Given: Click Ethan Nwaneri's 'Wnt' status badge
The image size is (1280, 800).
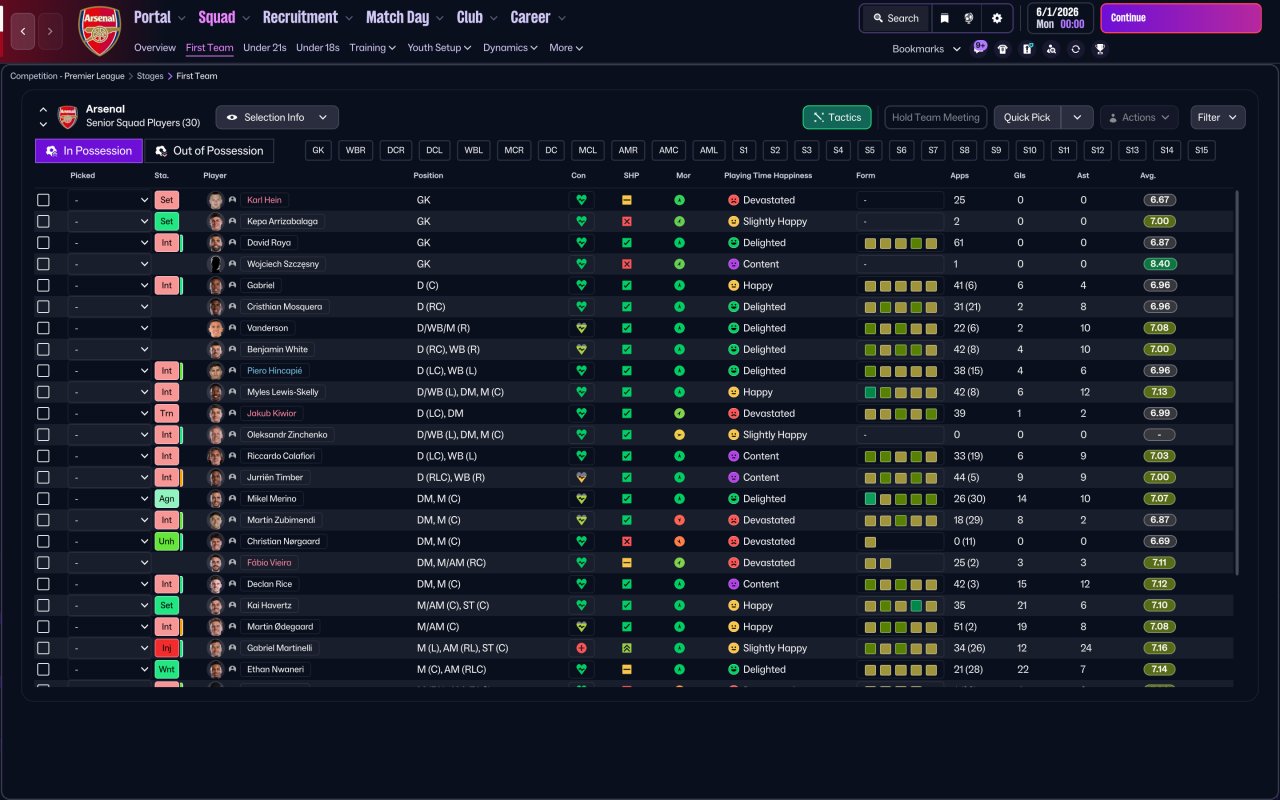Looking at the screenshot, I should pyautogui.click(x=166, y=669).
